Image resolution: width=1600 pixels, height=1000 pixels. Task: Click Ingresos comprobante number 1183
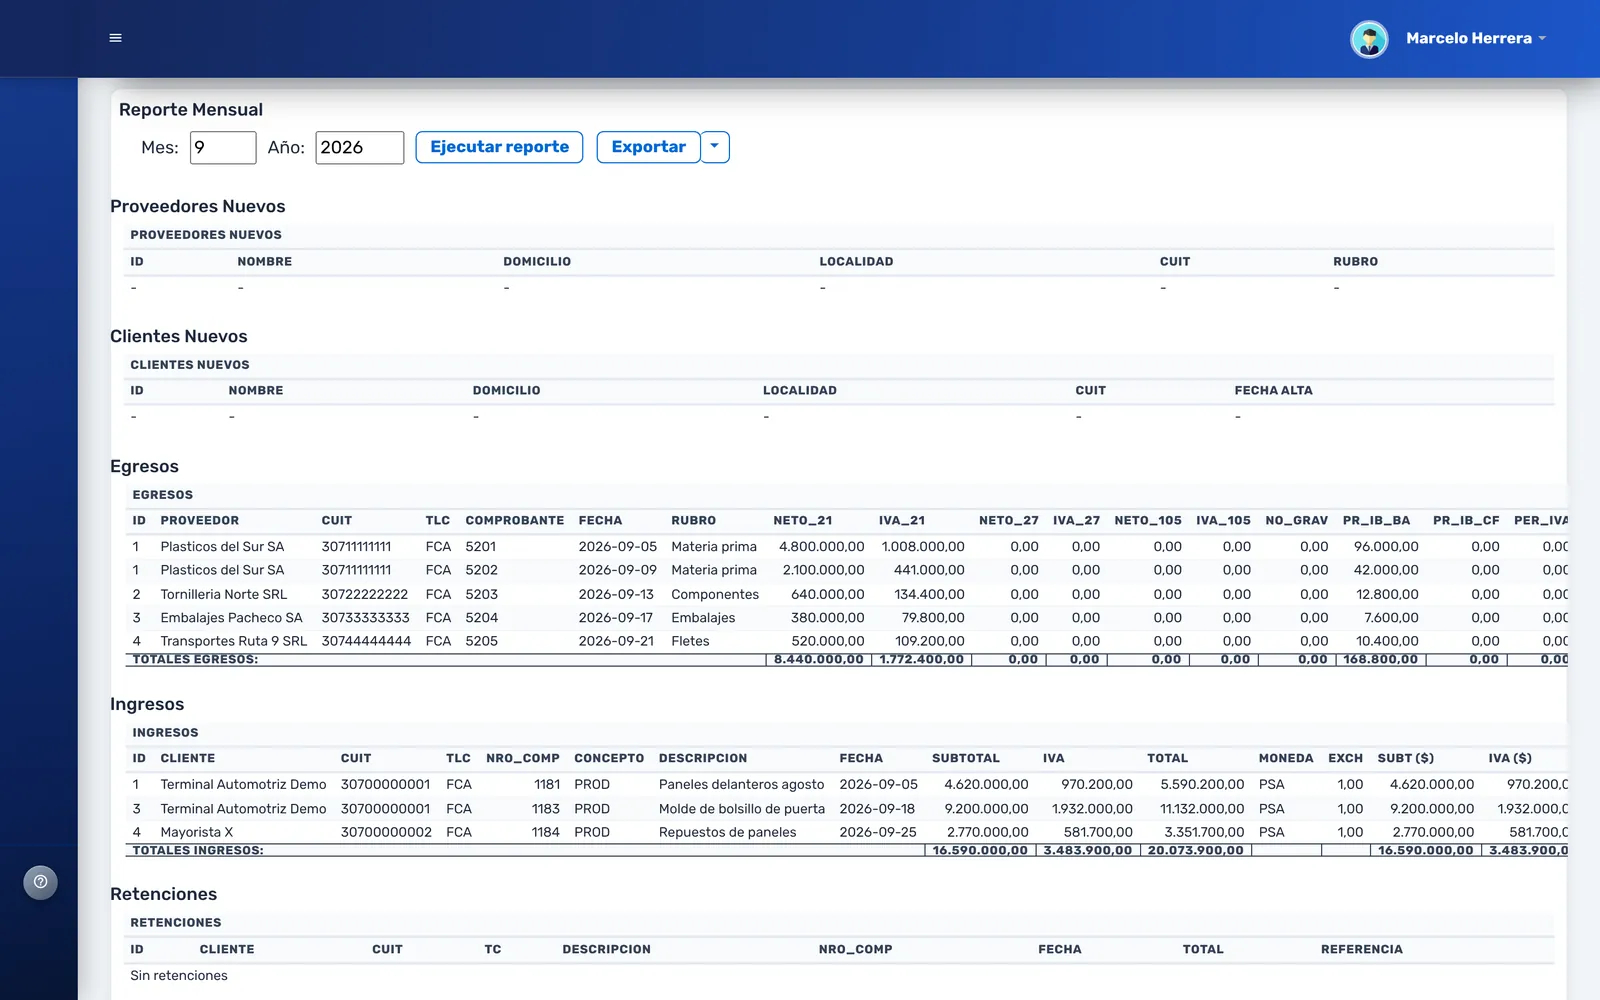[x=546, y=809]
